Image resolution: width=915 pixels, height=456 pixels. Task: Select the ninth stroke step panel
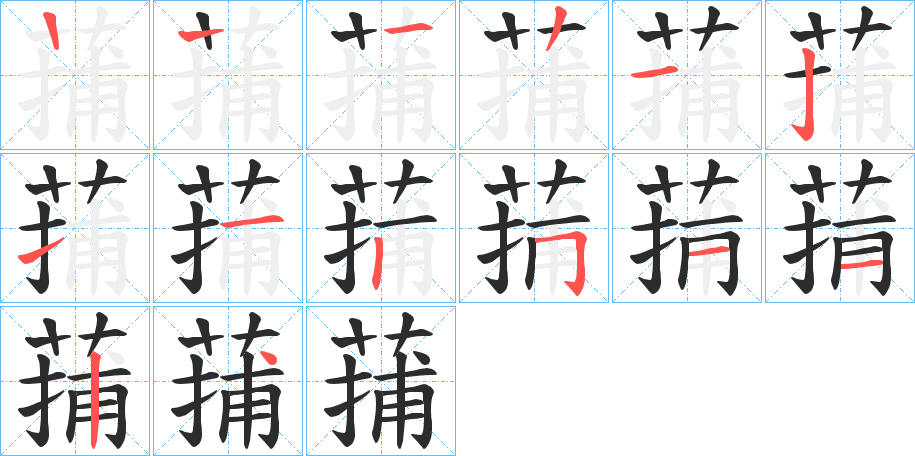click(x=381, y=228)
